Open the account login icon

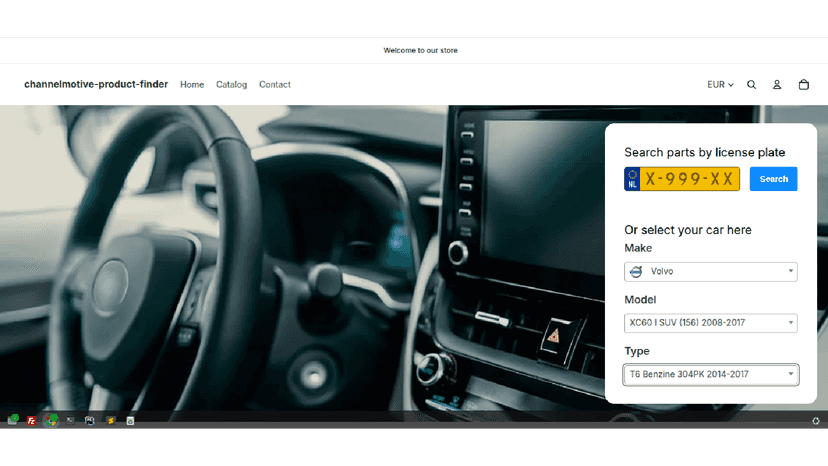777,85
